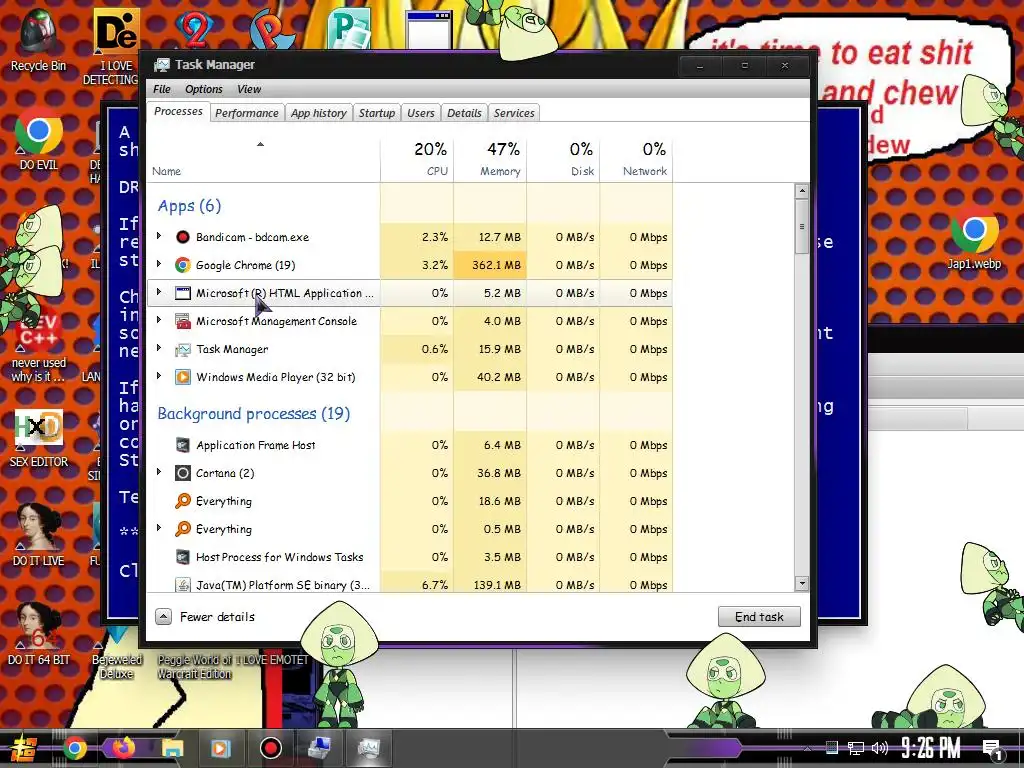Click the Fewer details label
Screen dimensions: 1024x768
pyautogui.click(x=217, y=616)
